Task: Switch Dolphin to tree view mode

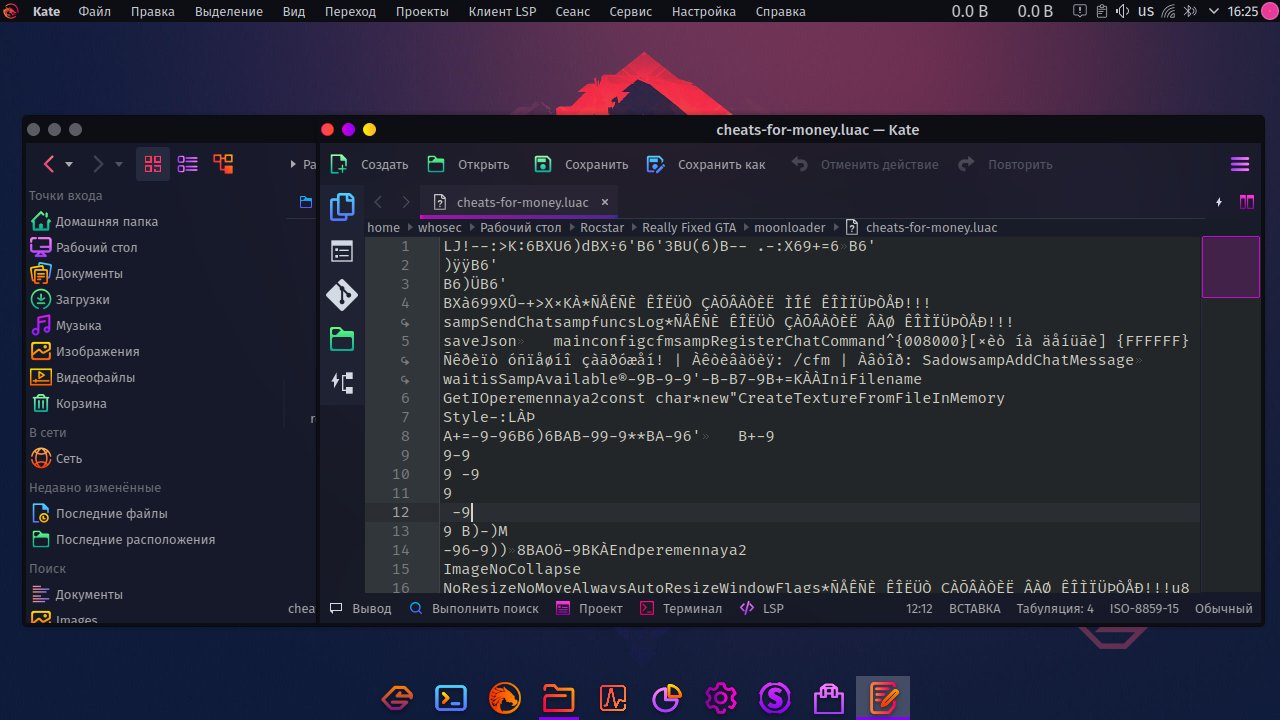Action: [222, 164]
